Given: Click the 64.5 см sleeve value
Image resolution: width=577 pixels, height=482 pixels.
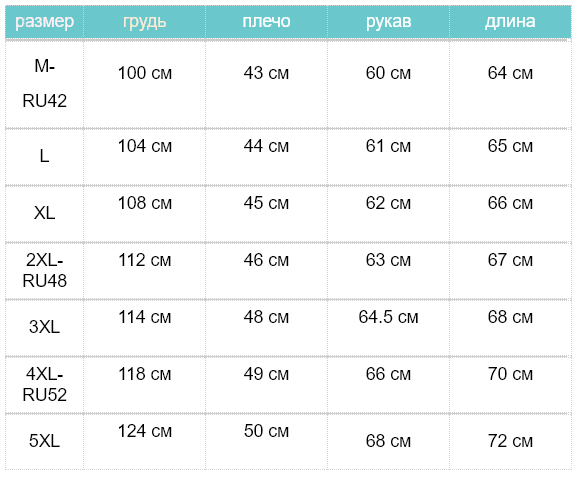Looking at the screenshot, I should coord(388,317).
